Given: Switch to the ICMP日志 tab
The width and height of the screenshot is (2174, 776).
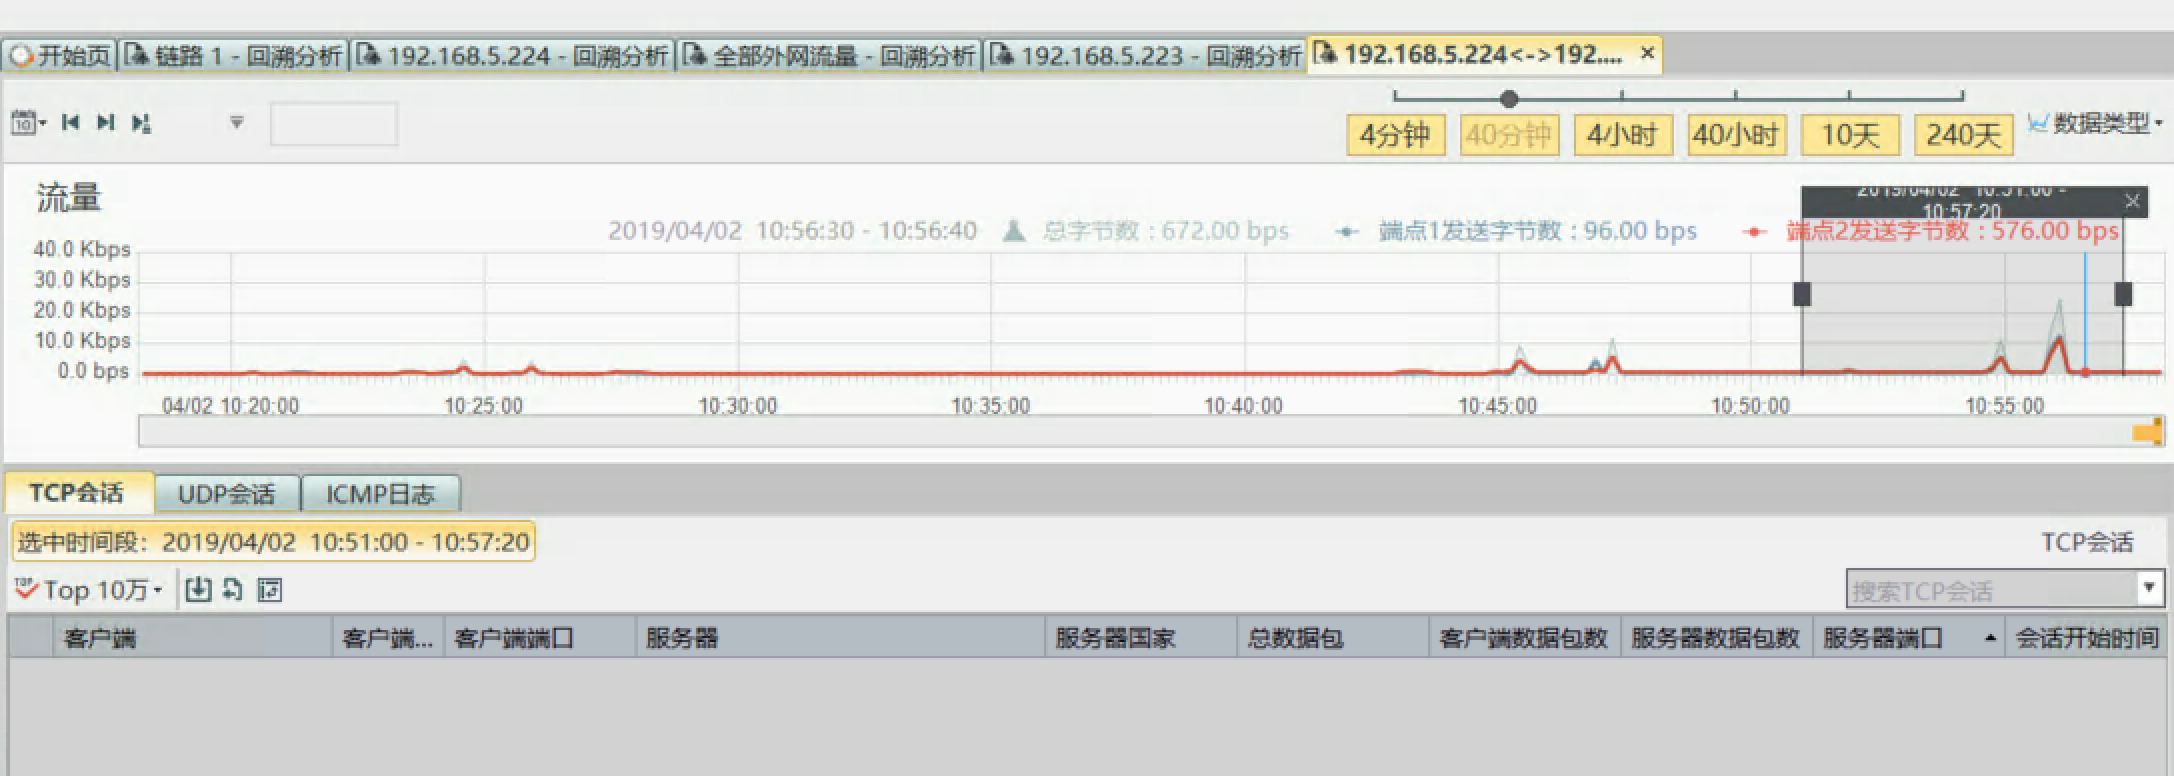Looking at the screenshot, I should pos(380,494).
